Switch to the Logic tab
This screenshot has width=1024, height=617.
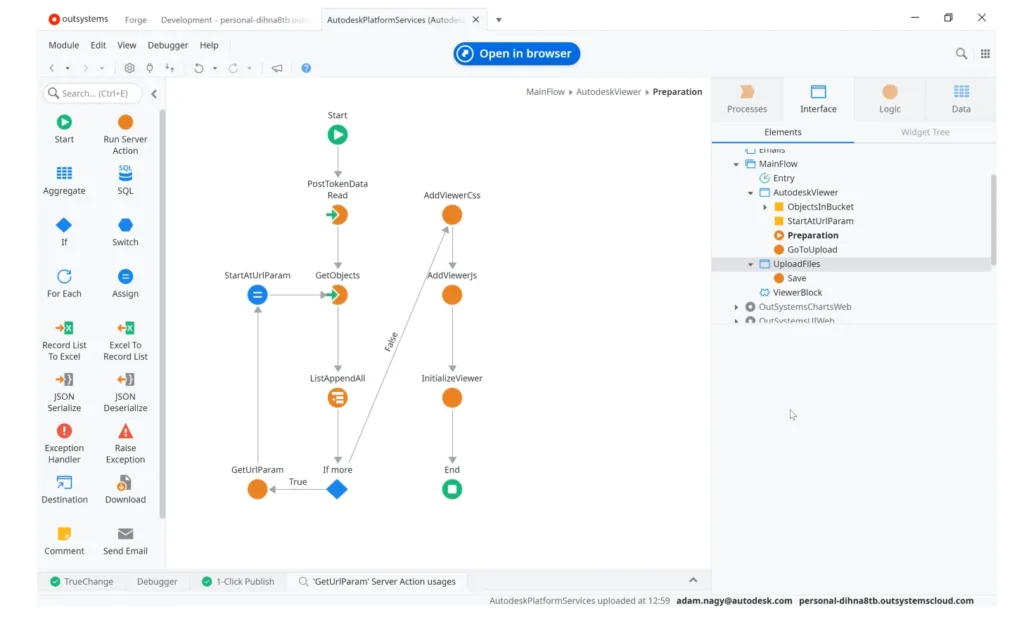point(889,97)
